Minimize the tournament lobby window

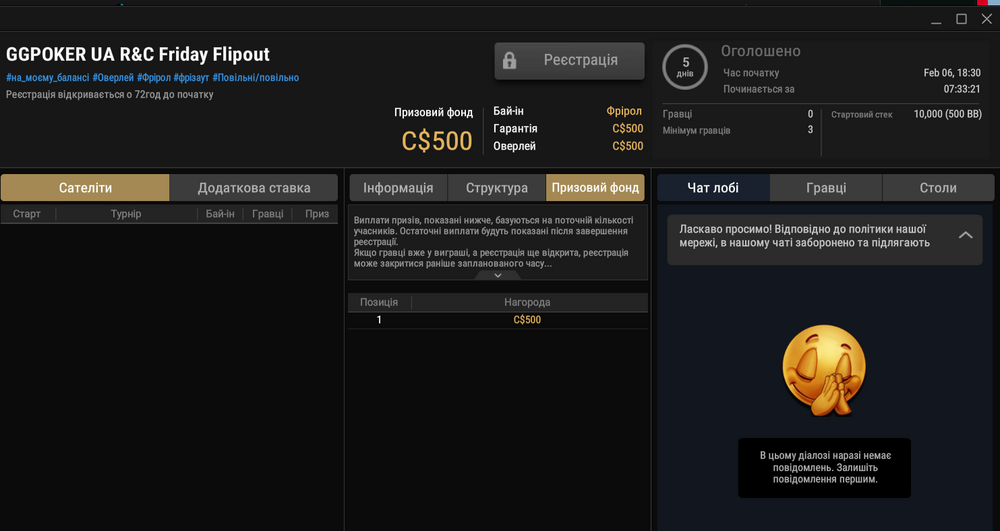click(936, 19)
